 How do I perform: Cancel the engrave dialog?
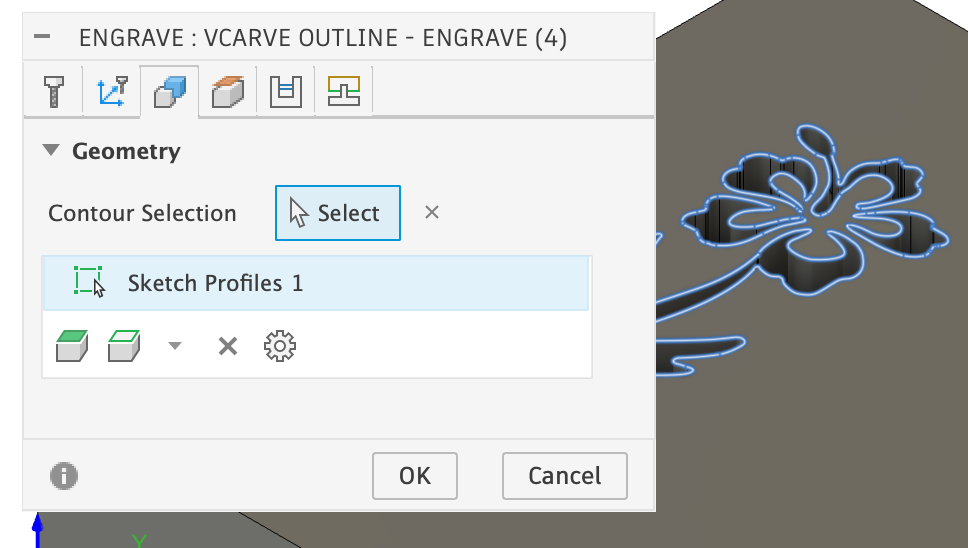[x=564, y=475]
